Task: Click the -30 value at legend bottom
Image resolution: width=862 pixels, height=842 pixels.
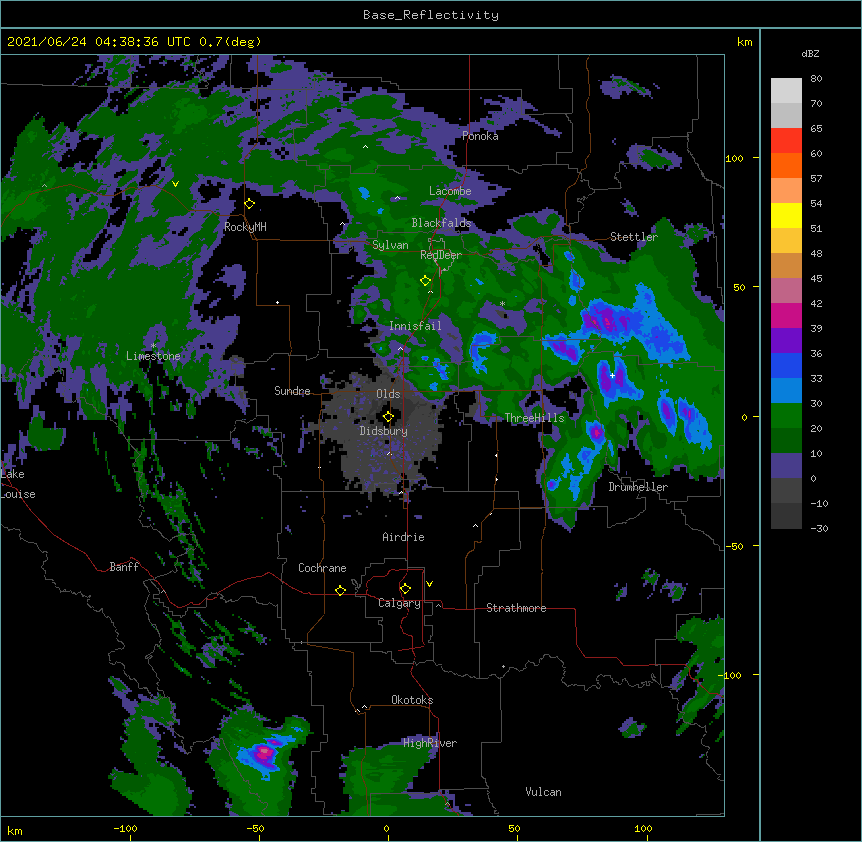Action: pos(819,529)
